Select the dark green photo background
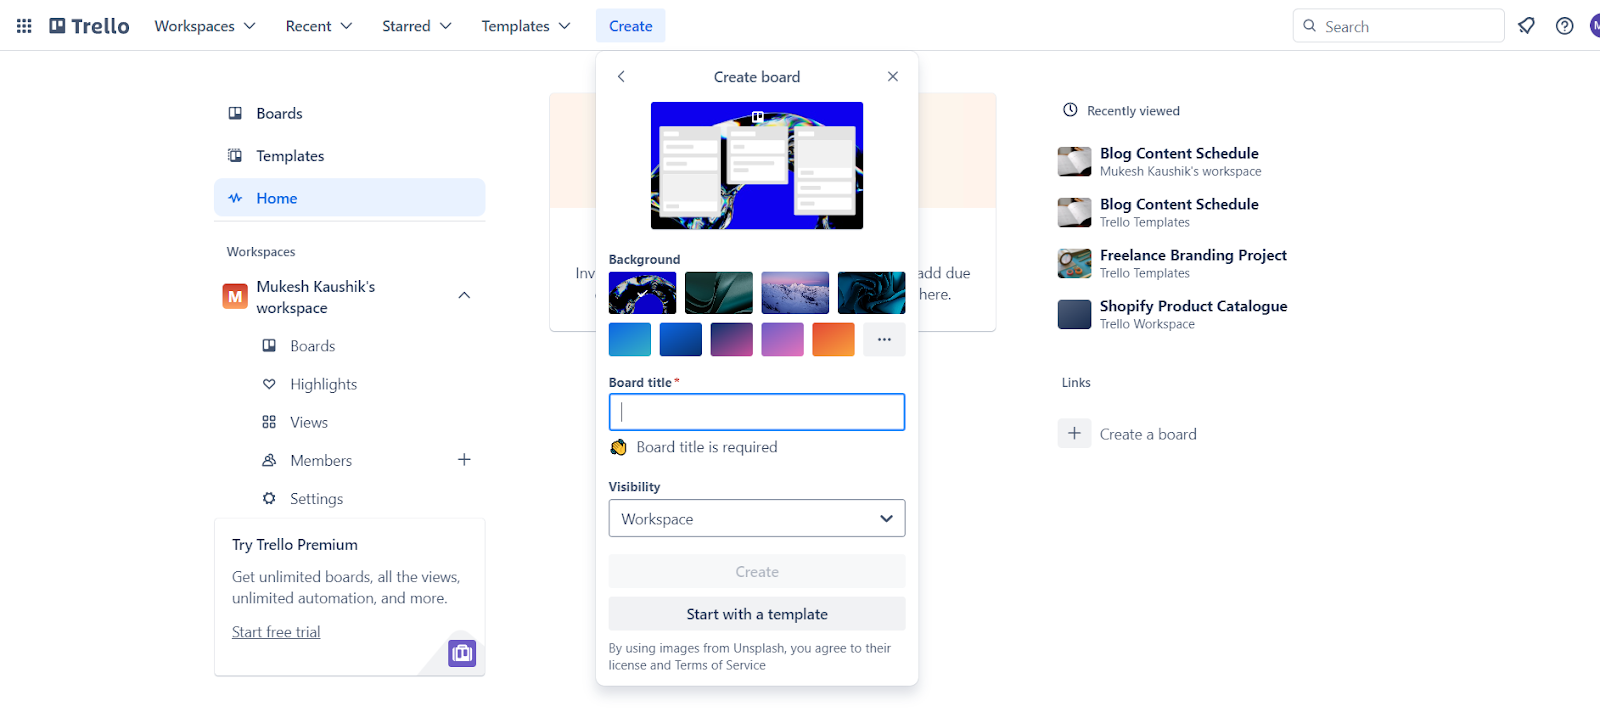The height and width of the screenshot is (712, 1600). 719,293
